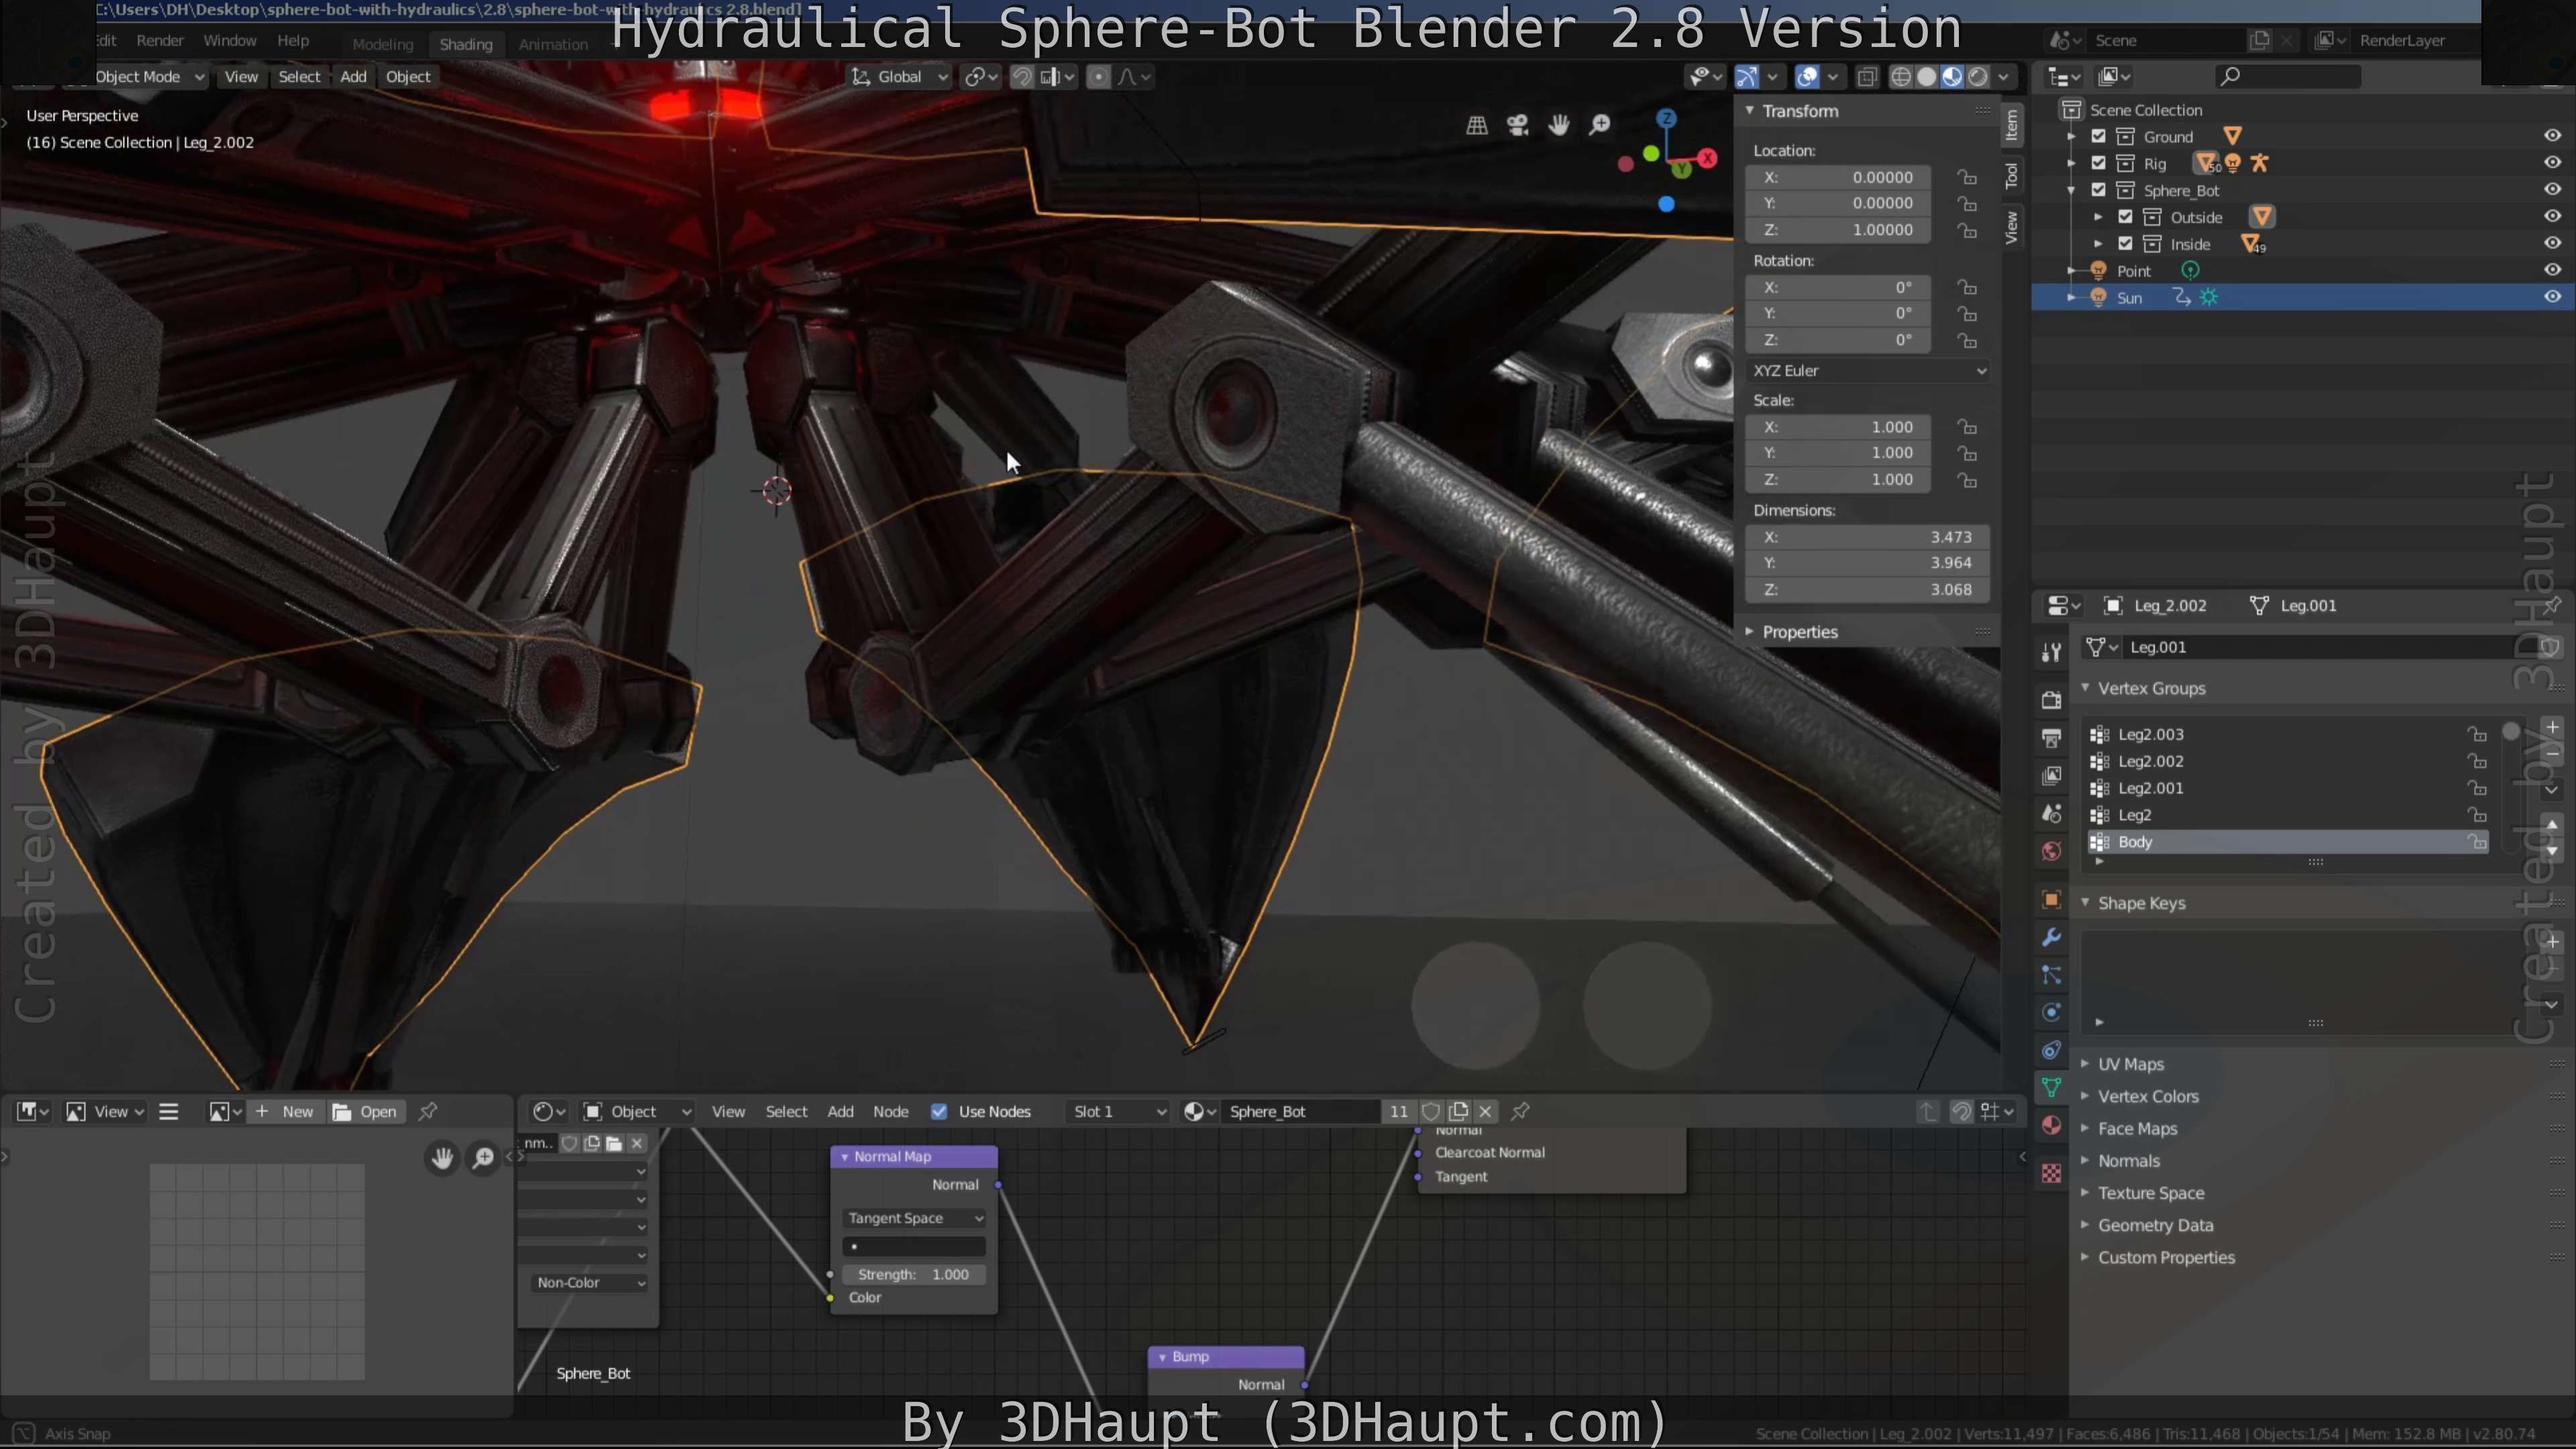Open the viewport Add menu
The height and width of the screenshot is (1449, 2576).
(353, 76)
